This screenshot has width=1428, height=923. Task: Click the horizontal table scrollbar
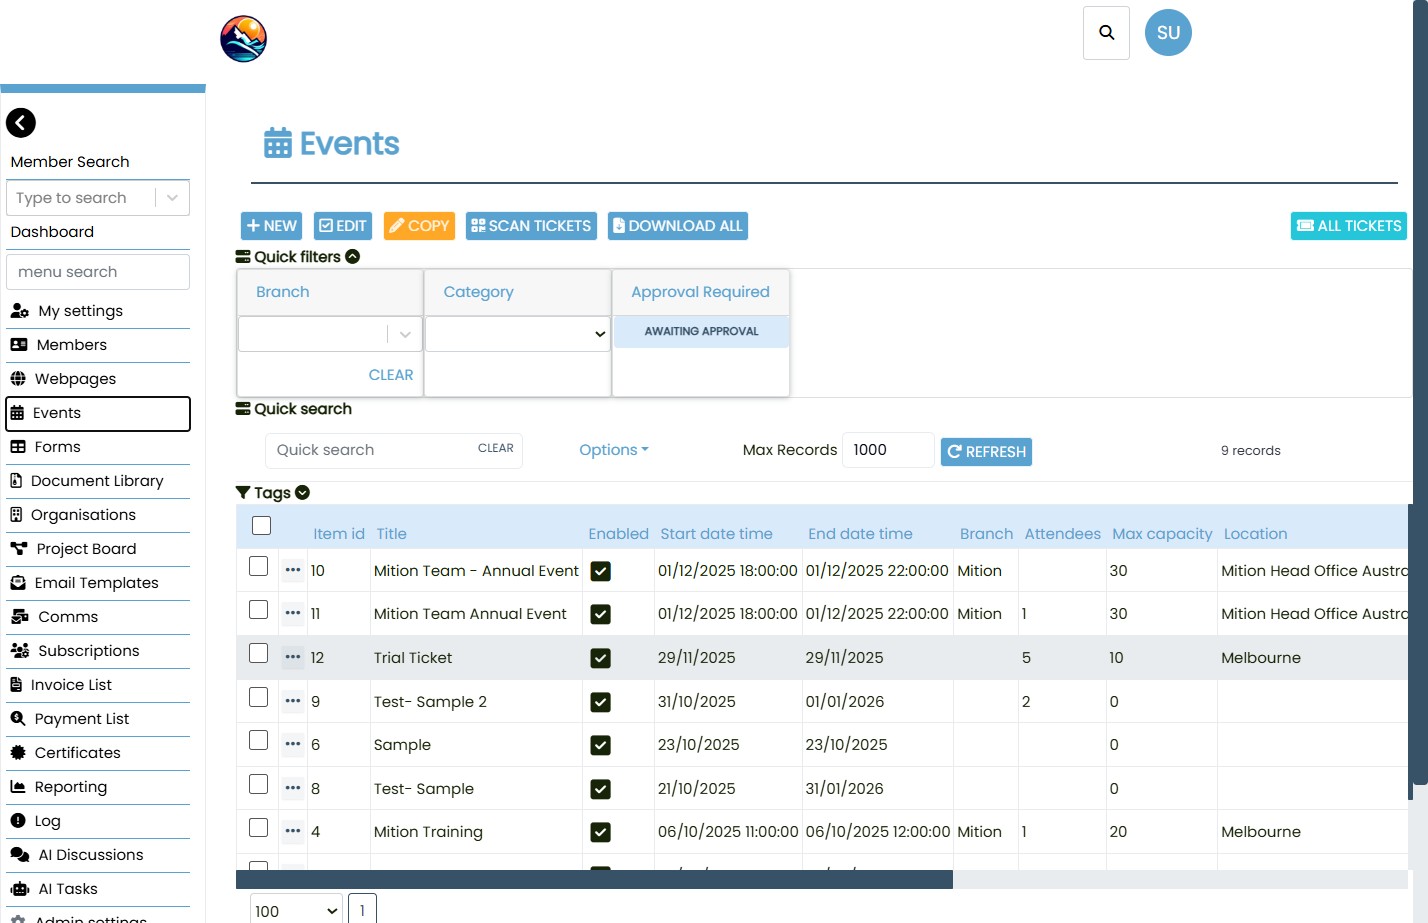pyautogui.click(x=594, y=879)
